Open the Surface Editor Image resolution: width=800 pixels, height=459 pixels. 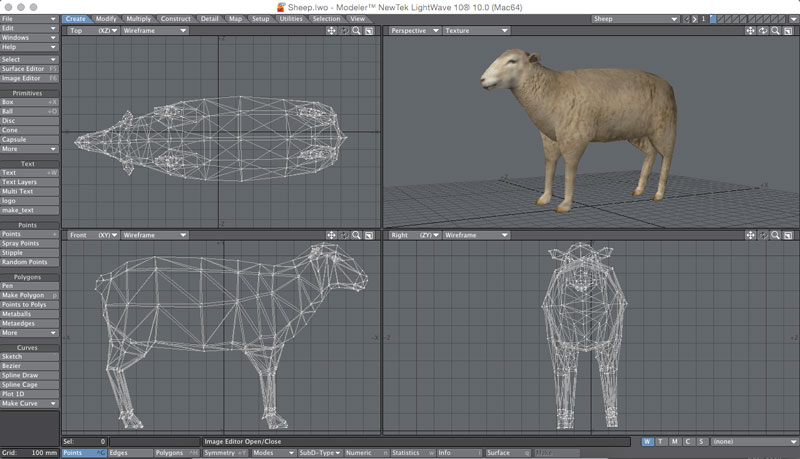pyautogui.click(x=29, y=69)
